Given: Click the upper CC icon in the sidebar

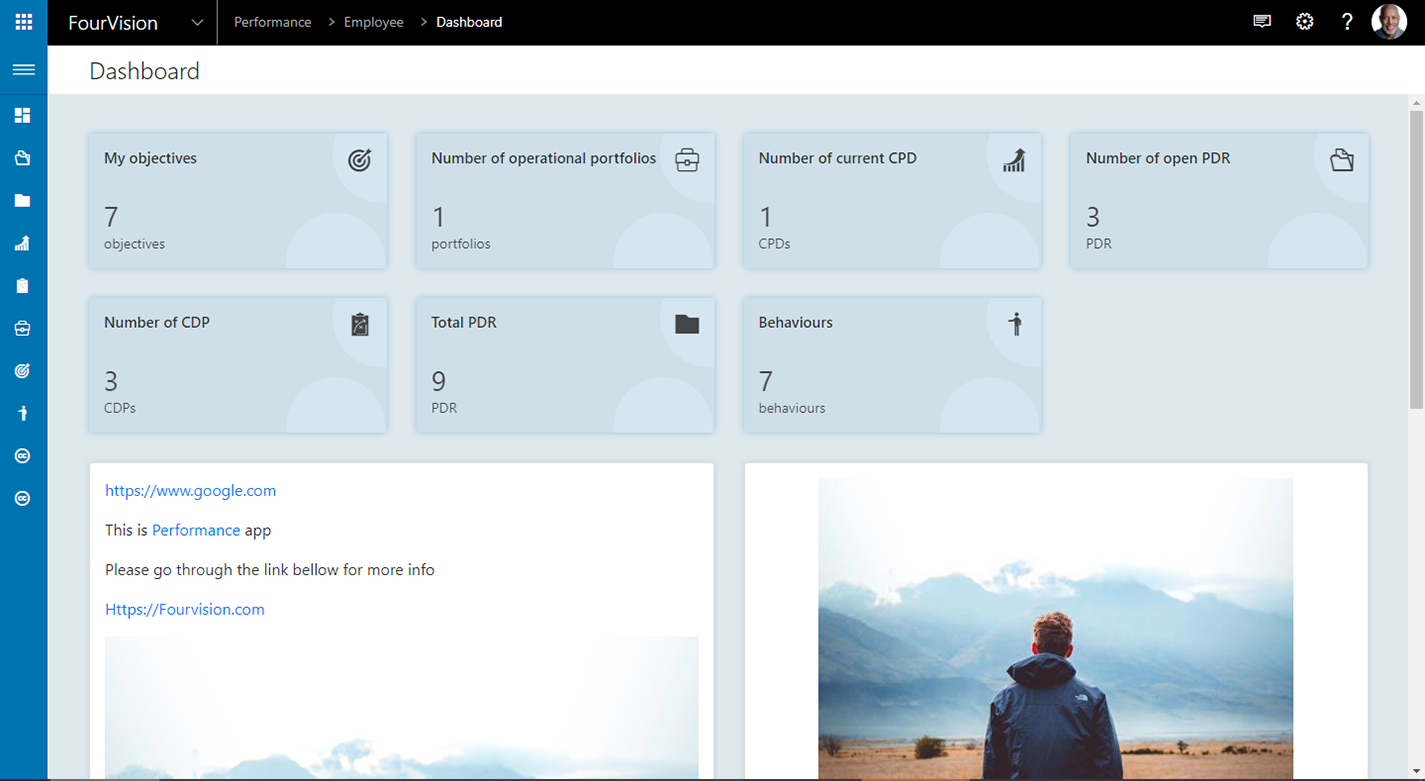Looking at the screenshot, I should pyautogui.click(x=23, y=456).
